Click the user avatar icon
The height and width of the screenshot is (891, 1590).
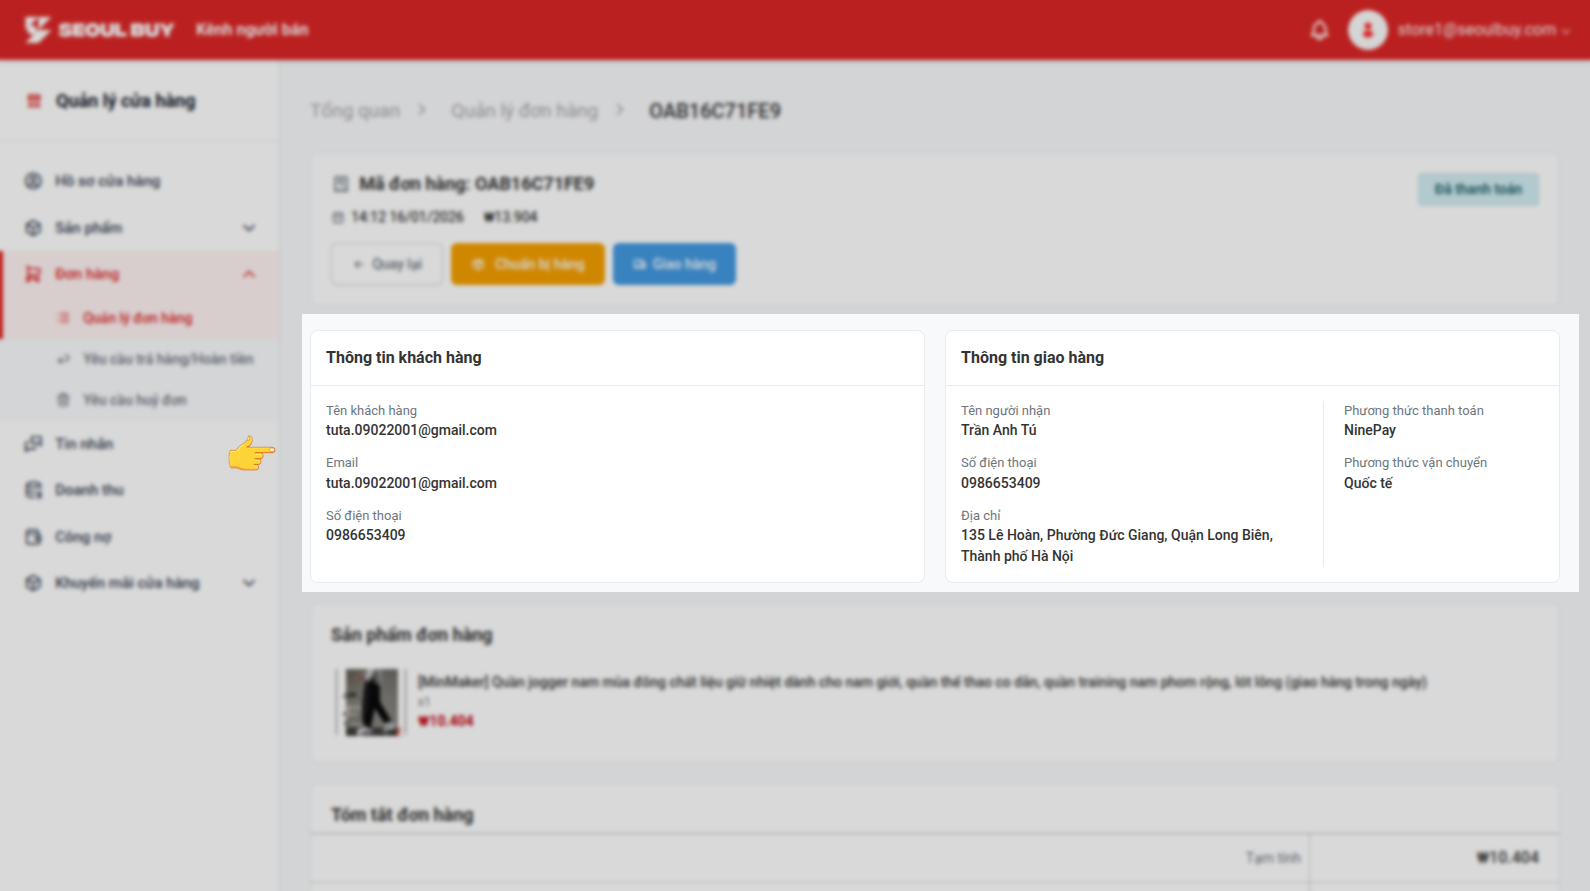click(x=1367, y=30)
